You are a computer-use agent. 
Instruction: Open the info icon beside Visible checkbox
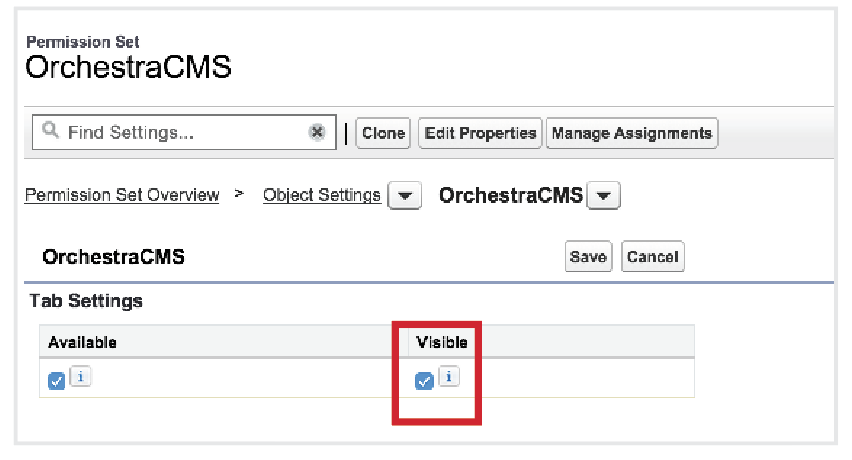tap(449, 378)
